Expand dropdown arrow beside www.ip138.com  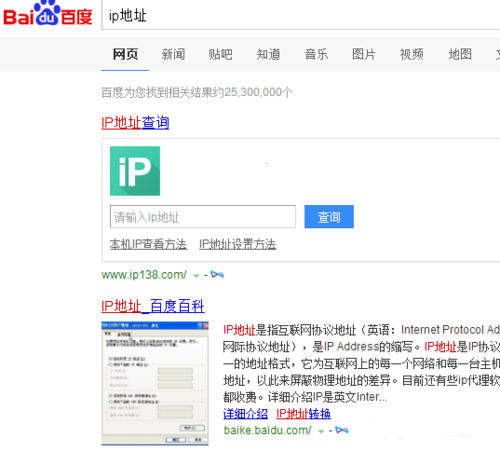[196, 276]
